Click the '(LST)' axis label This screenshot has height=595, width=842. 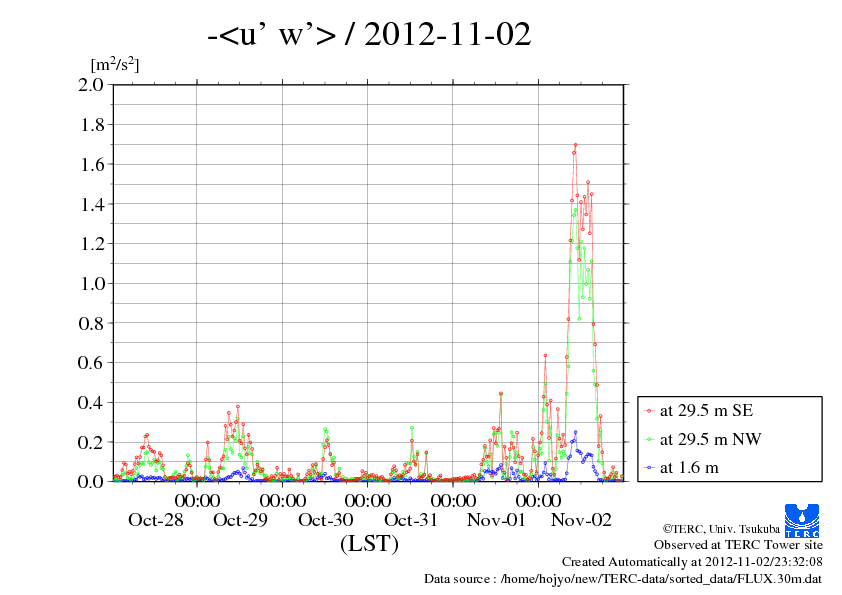[369, 543]
